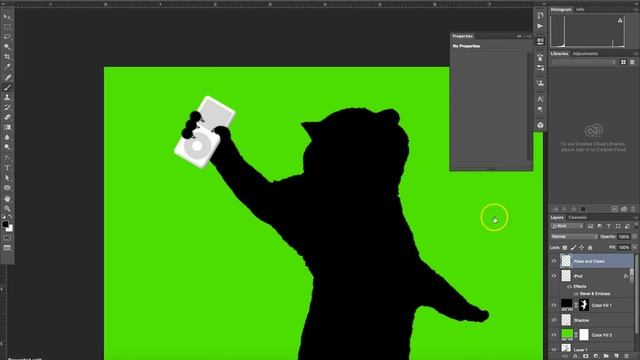Image resolution: width=640 pixels, height=360 pixels.
Task: Select the Dodge tool
Action: tap(7, 147)
